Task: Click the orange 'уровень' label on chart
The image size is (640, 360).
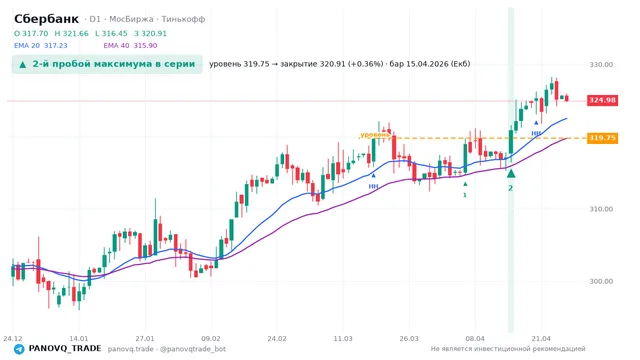Action: coord(375,135)
